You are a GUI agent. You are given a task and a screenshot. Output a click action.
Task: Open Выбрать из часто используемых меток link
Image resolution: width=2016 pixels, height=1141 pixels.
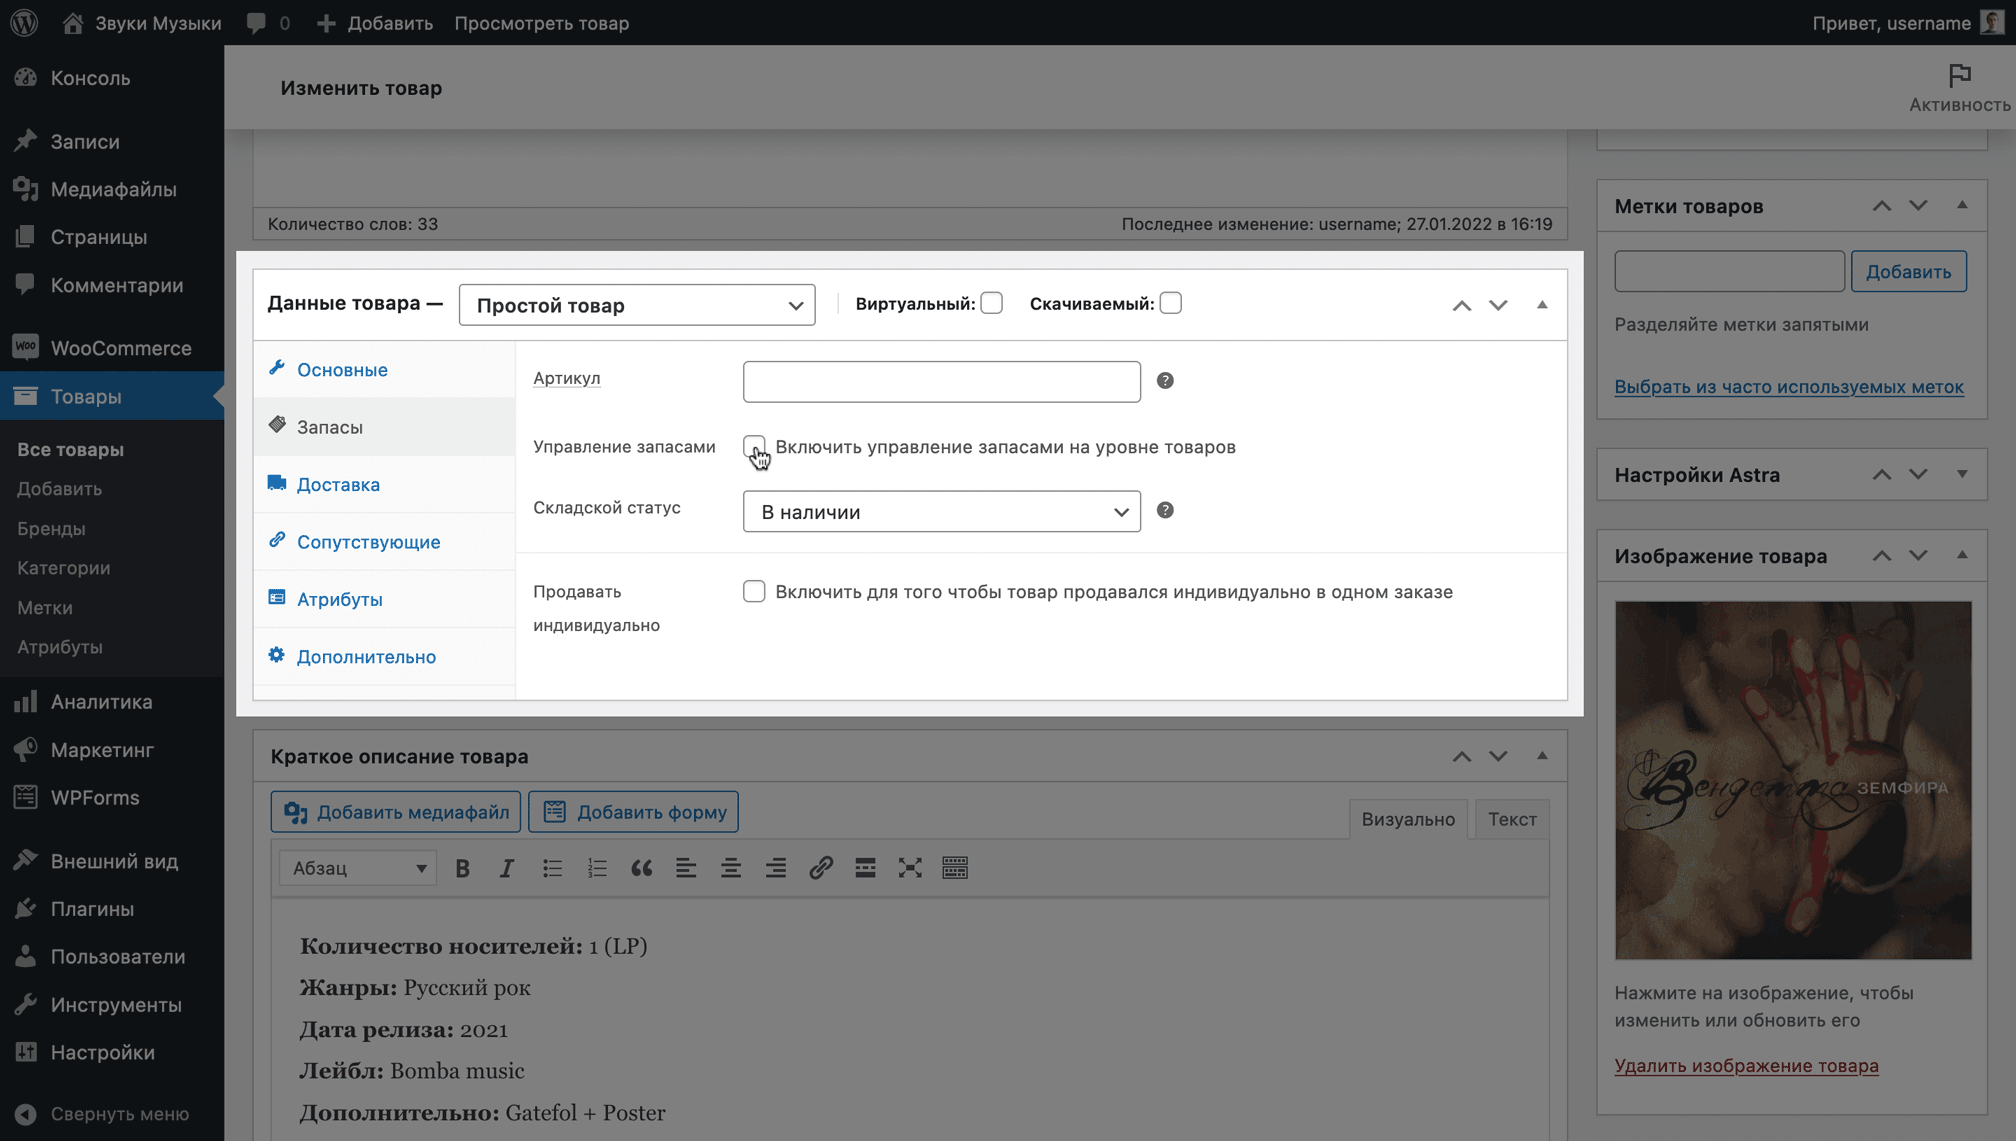point(1788,387)
